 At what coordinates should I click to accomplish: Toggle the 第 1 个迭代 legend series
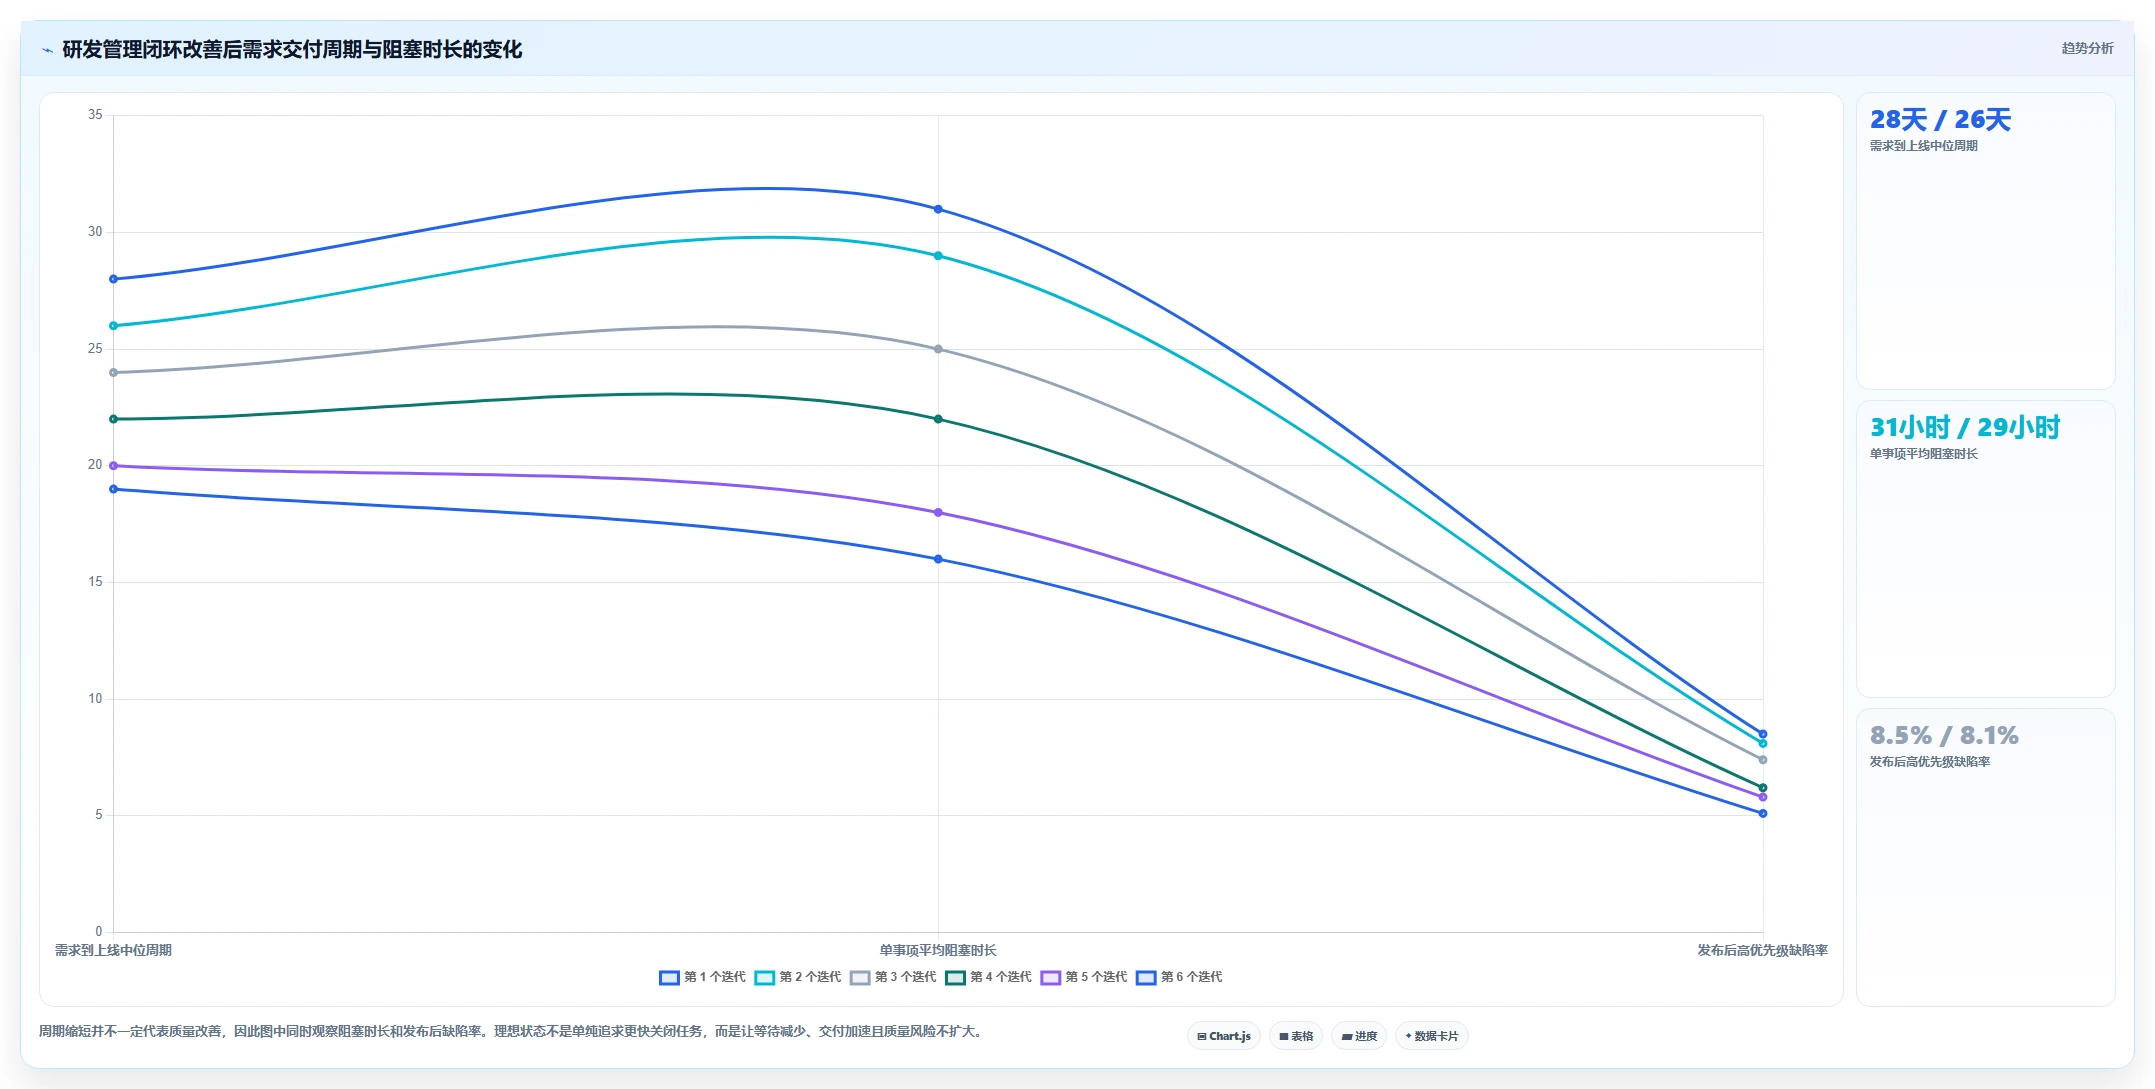point(702,977)
